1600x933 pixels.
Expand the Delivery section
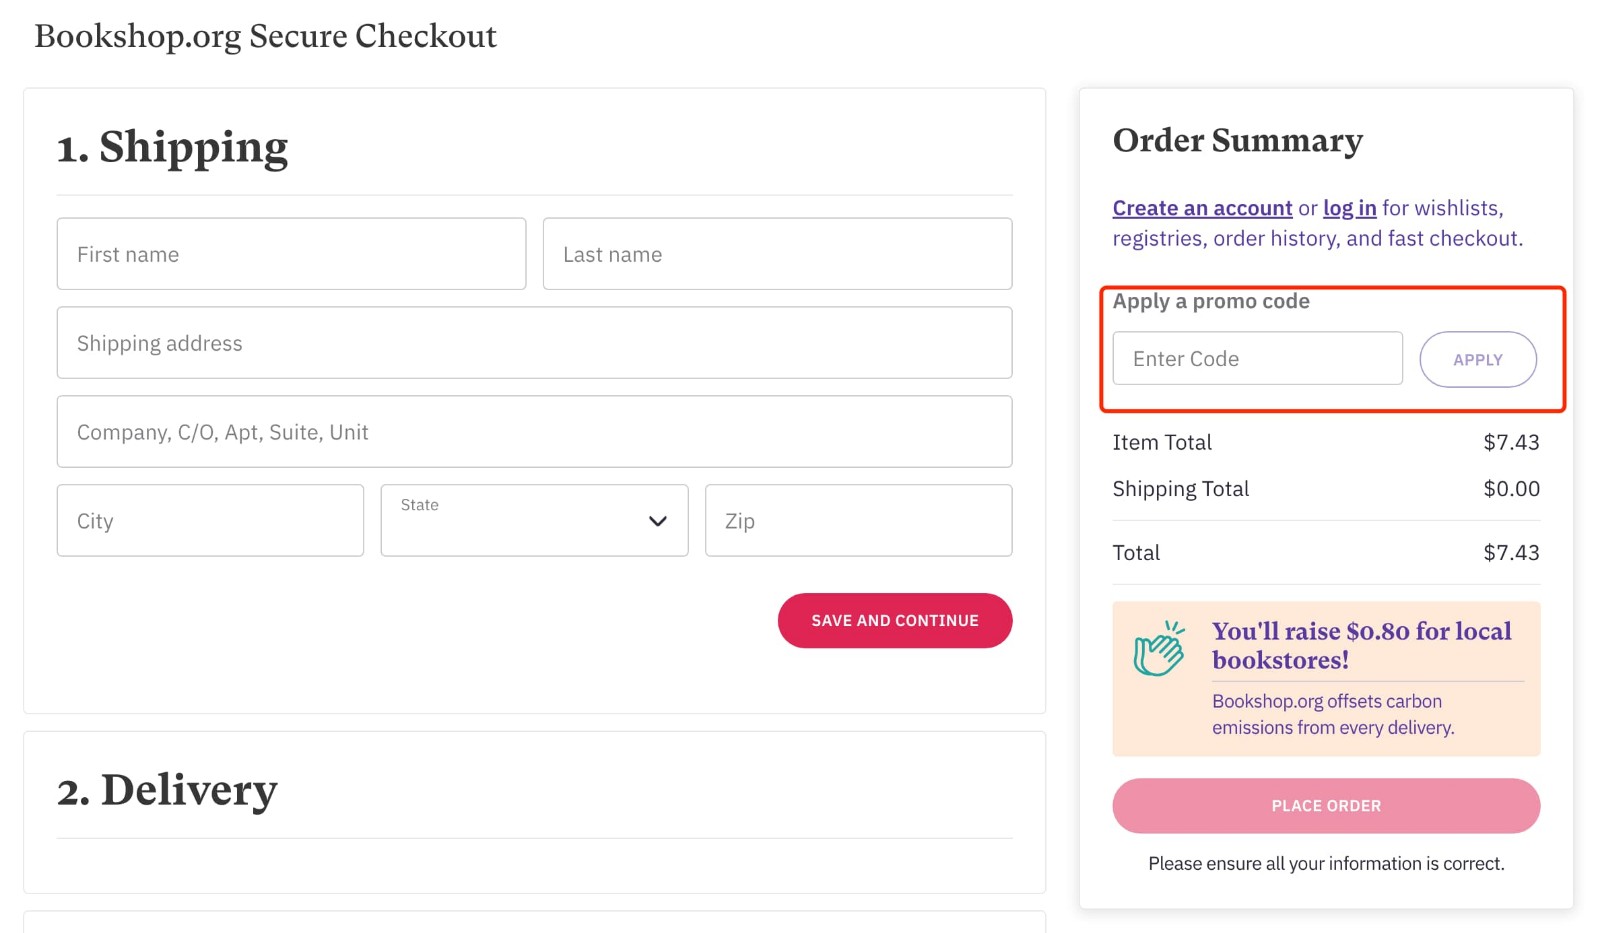(x=168, y=790)
